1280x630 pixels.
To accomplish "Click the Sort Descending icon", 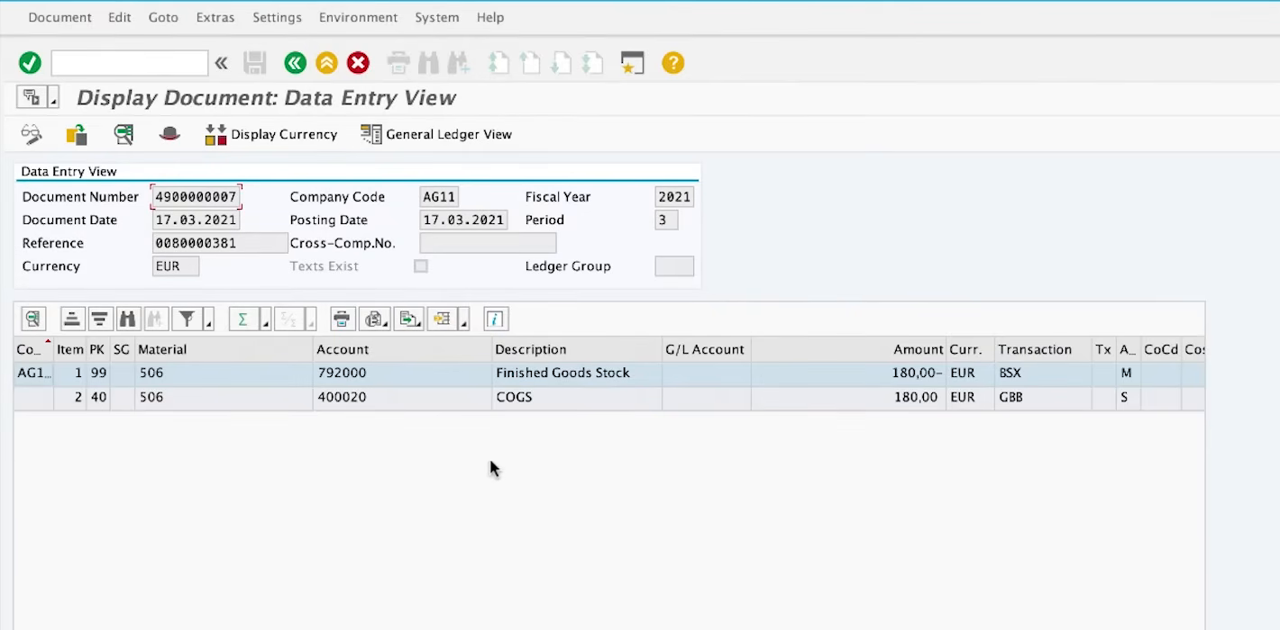I will click(x=99, y=319).
